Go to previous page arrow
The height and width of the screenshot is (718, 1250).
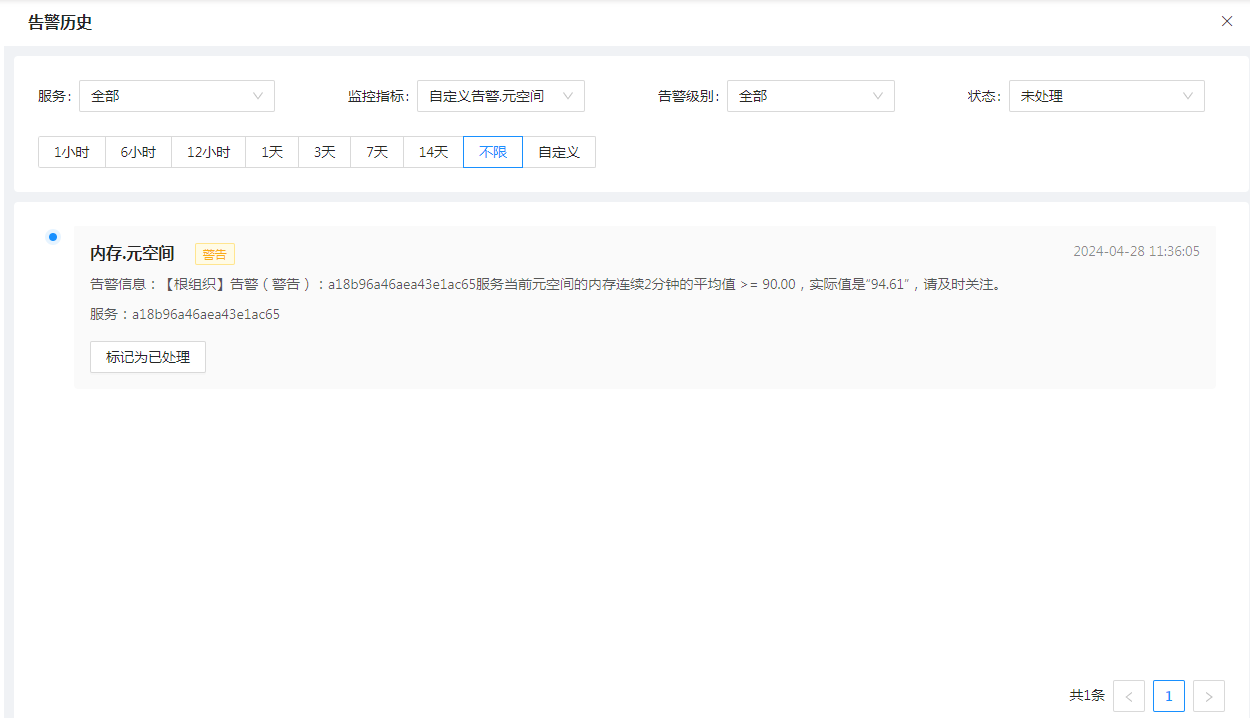tap(1129, 696)
